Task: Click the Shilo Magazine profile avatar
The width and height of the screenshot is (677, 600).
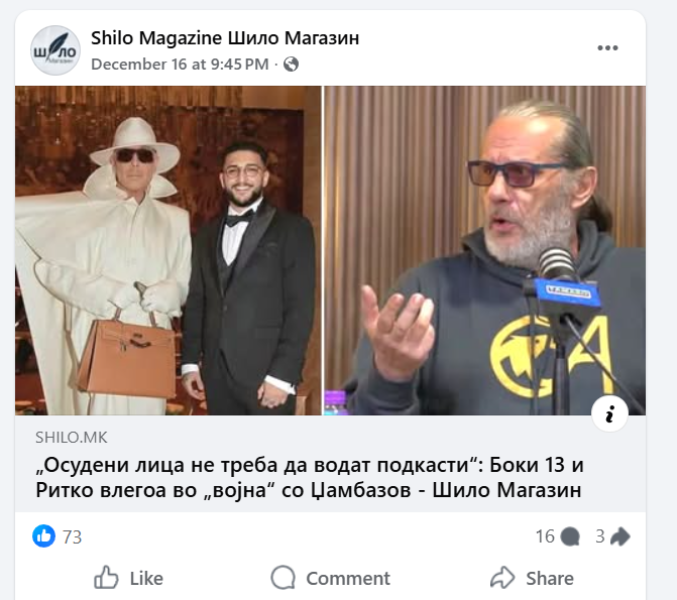Action: 55,51
